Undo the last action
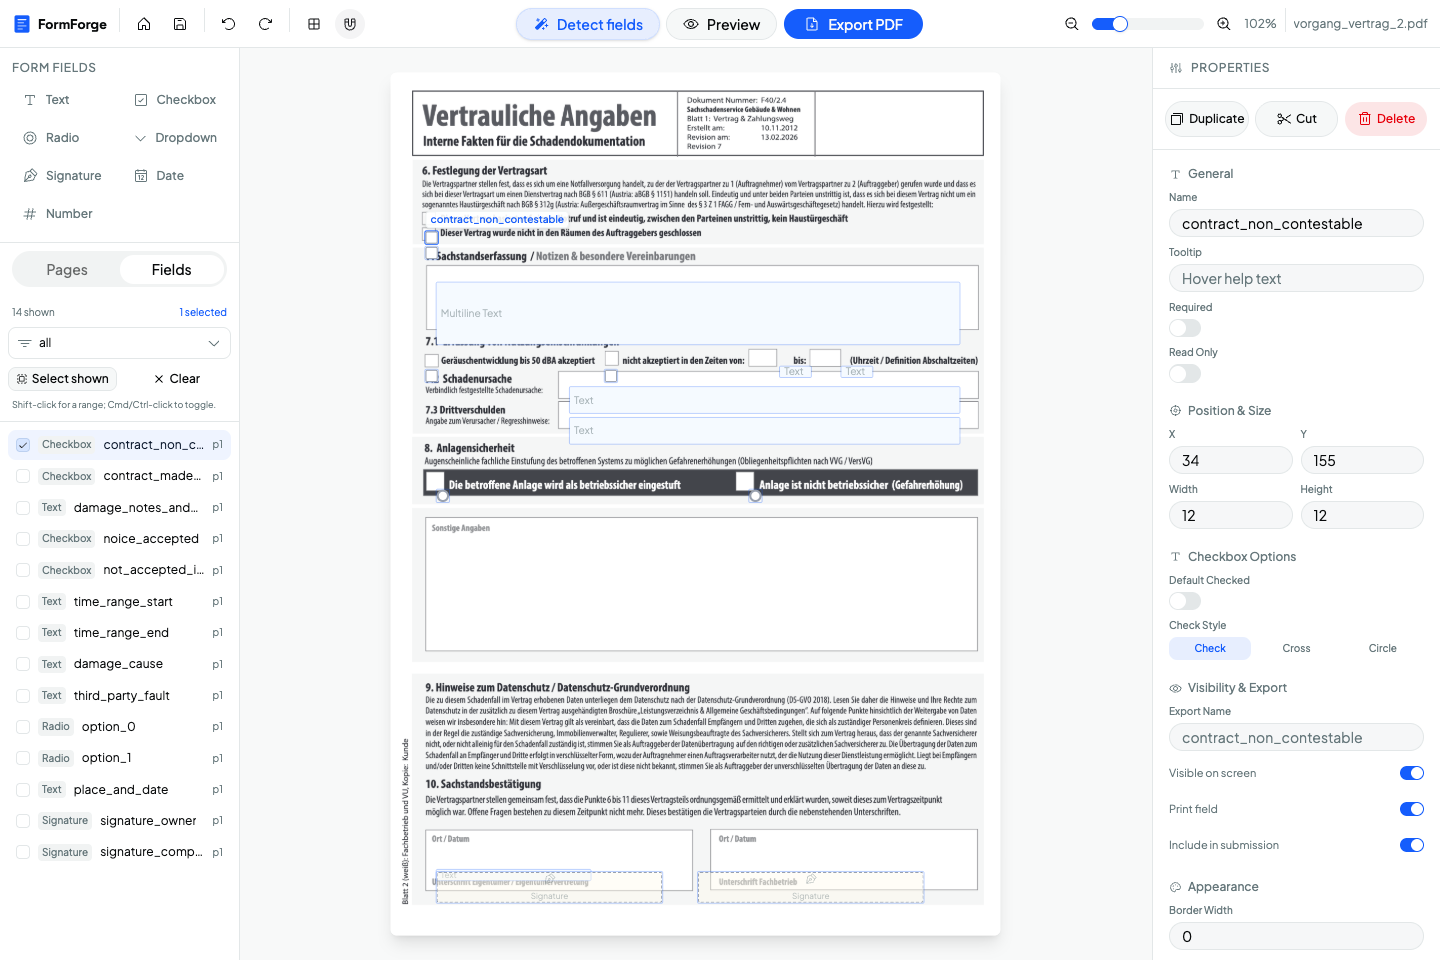Image resolution: width=1440 pixels, height=960 pixels. pos(229,24)
